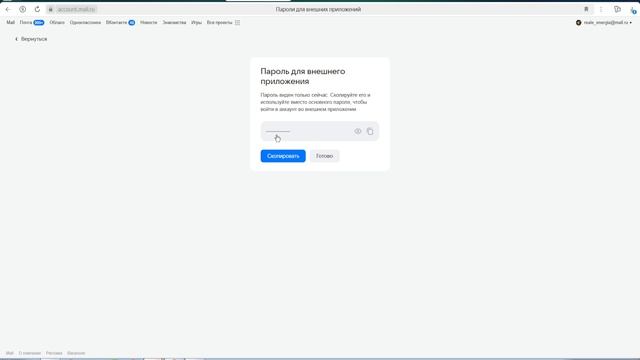640x360 pixels.
Task: Click the browser extension icon near downloads
Action: click(617, 9)
